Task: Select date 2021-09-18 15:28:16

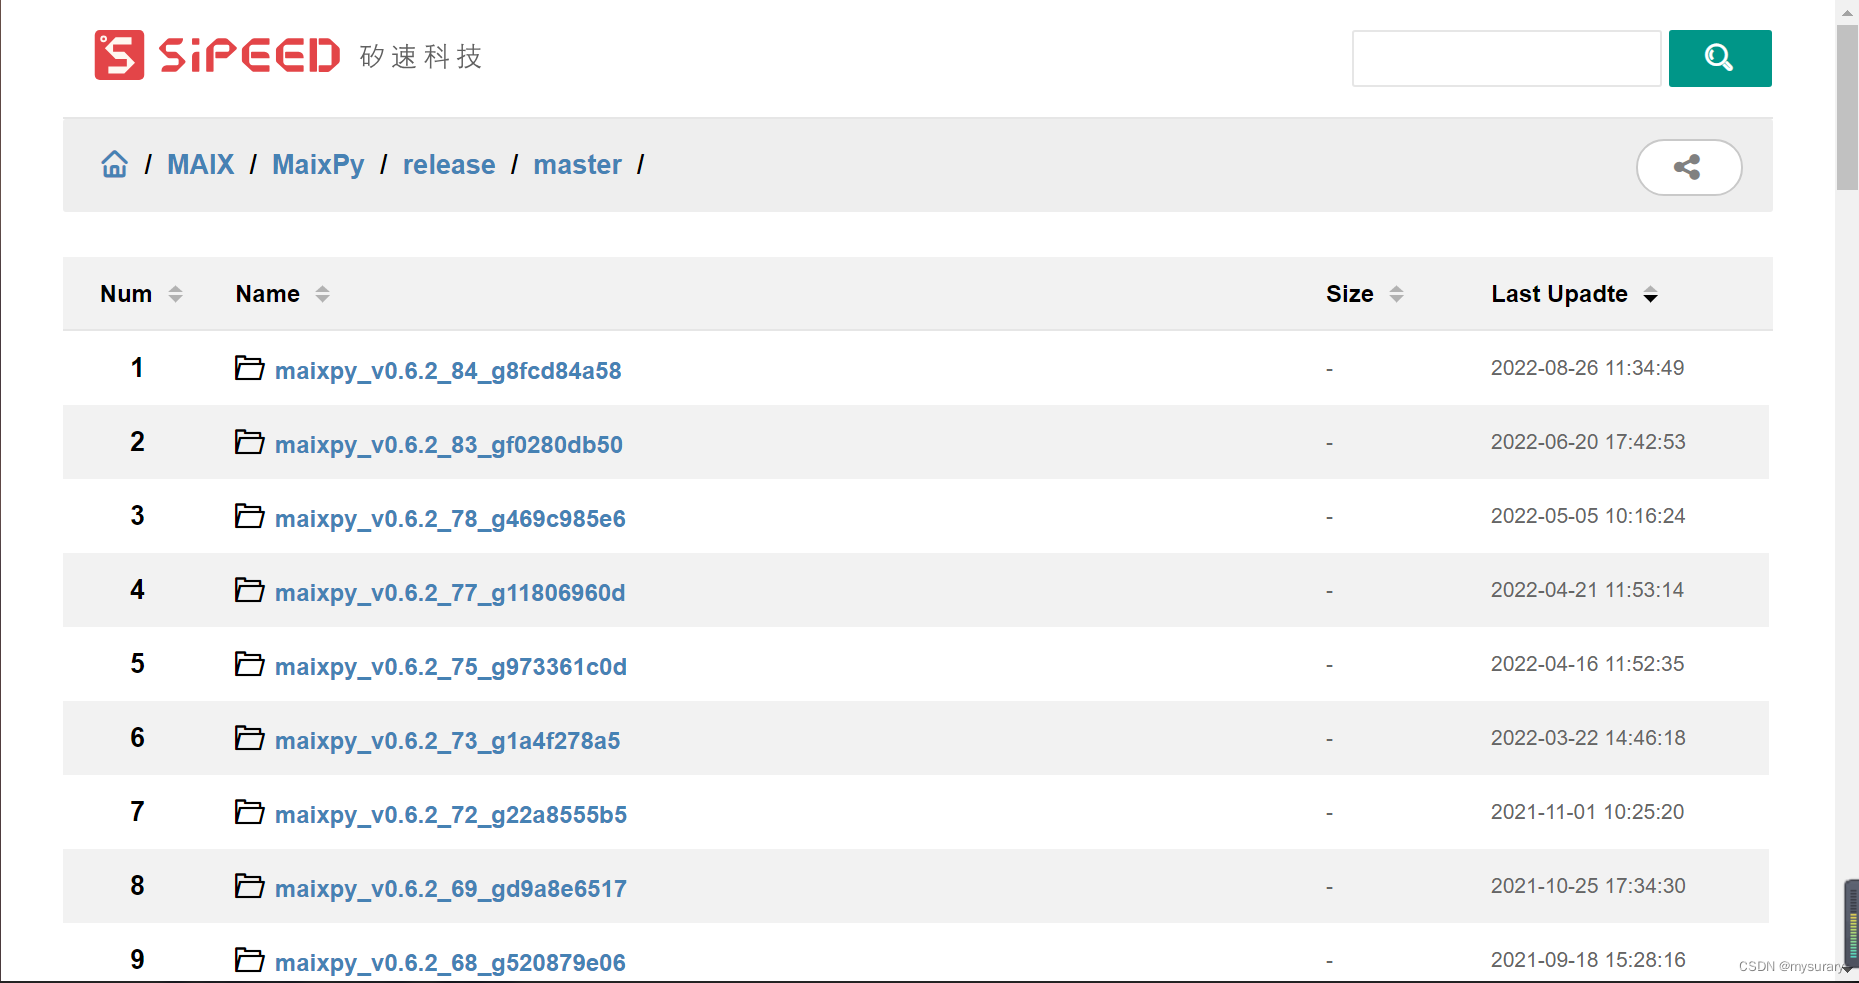Action: 1588,960
